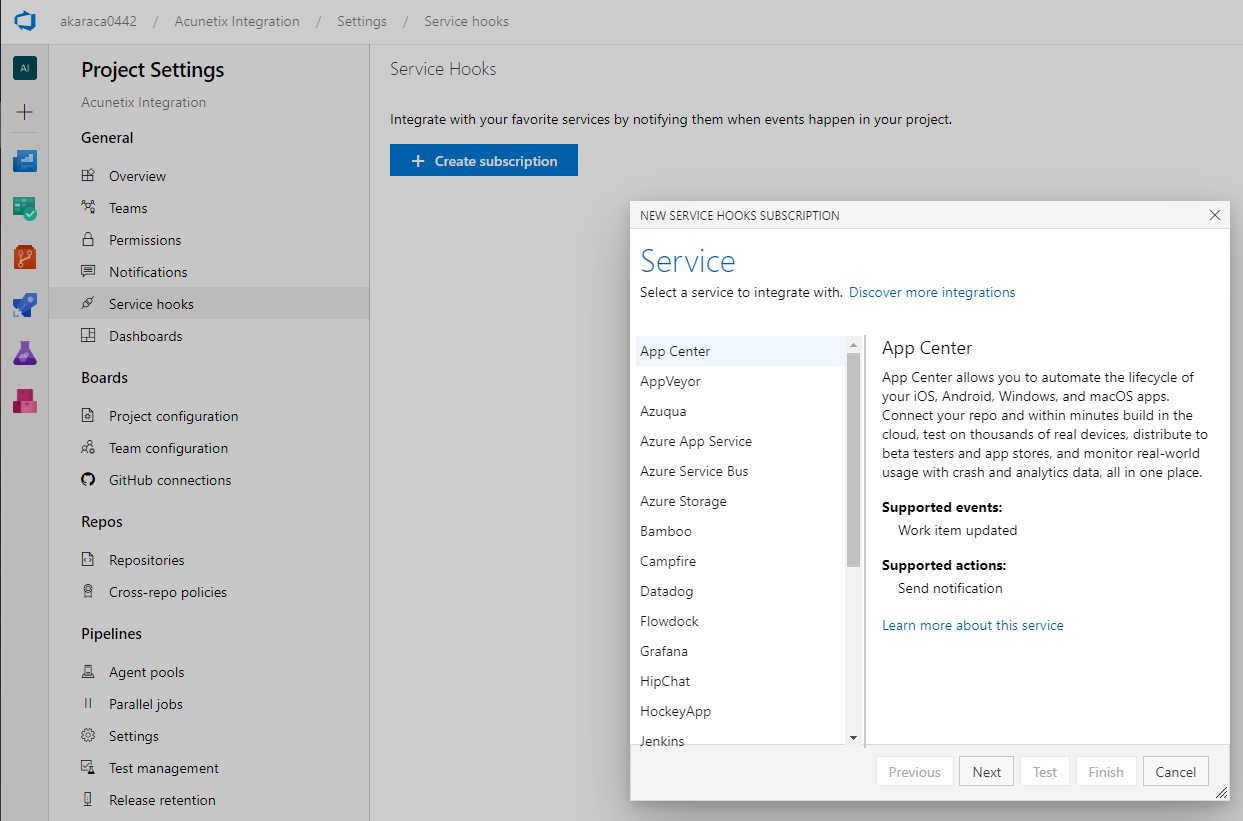
Task: Click the Agent pools icon
Action: coord(89,672)
